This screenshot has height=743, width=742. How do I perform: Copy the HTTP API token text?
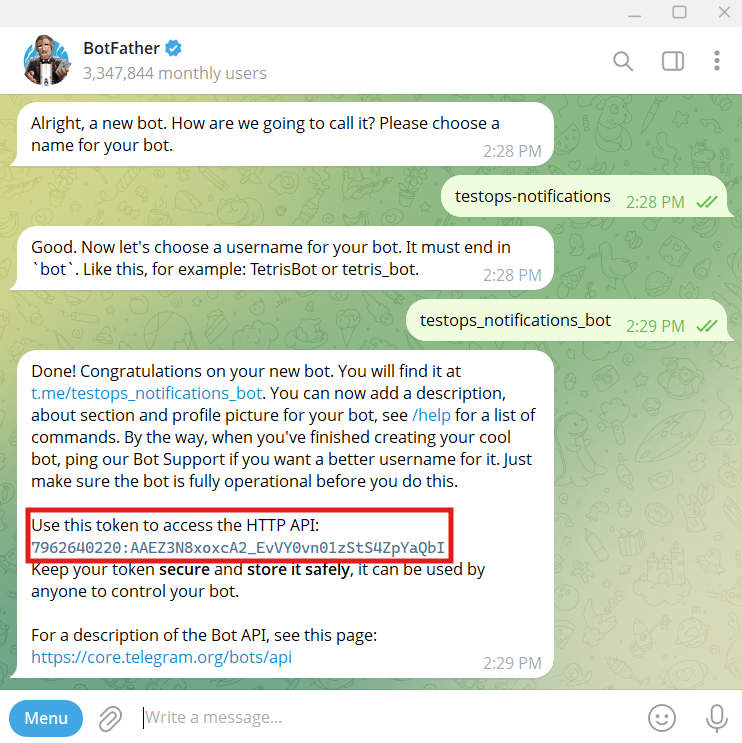(238, 548)
